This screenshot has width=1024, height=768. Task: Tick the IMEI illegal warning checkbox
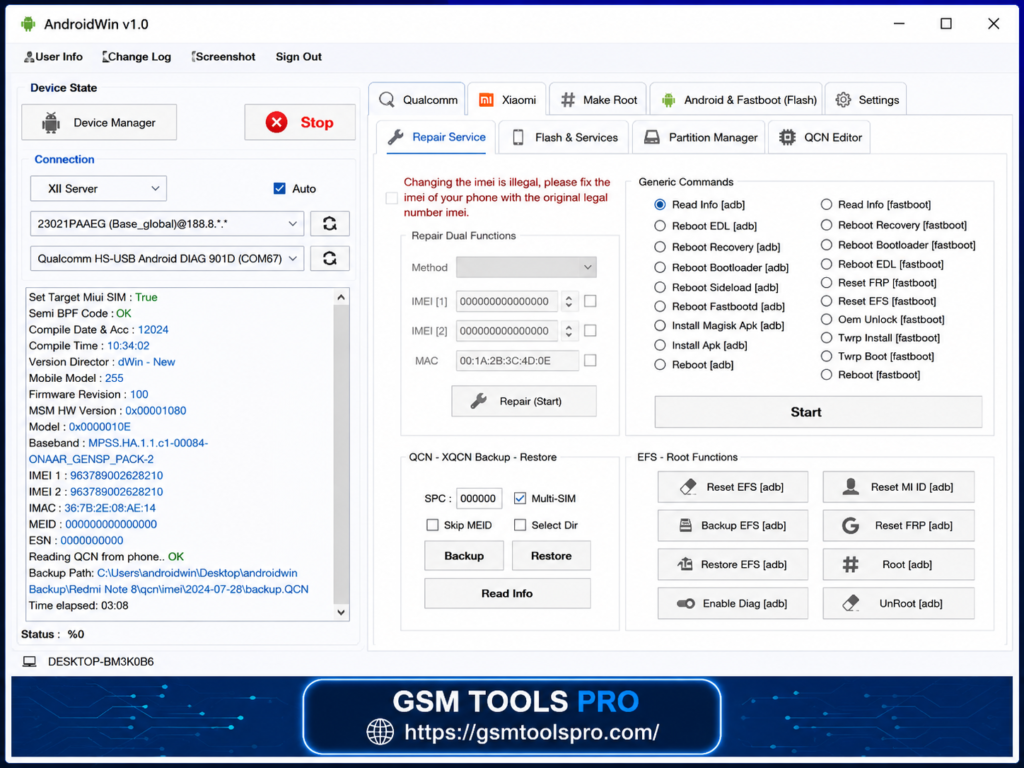[x=392, y=198]
